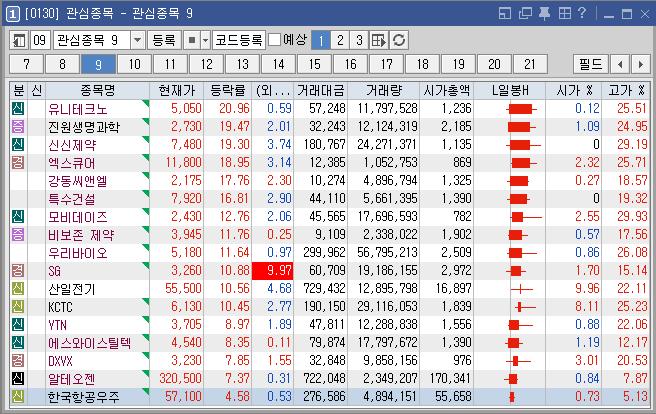
Task: Open the dropdown arrow next to the stop square
Action: 205,41
